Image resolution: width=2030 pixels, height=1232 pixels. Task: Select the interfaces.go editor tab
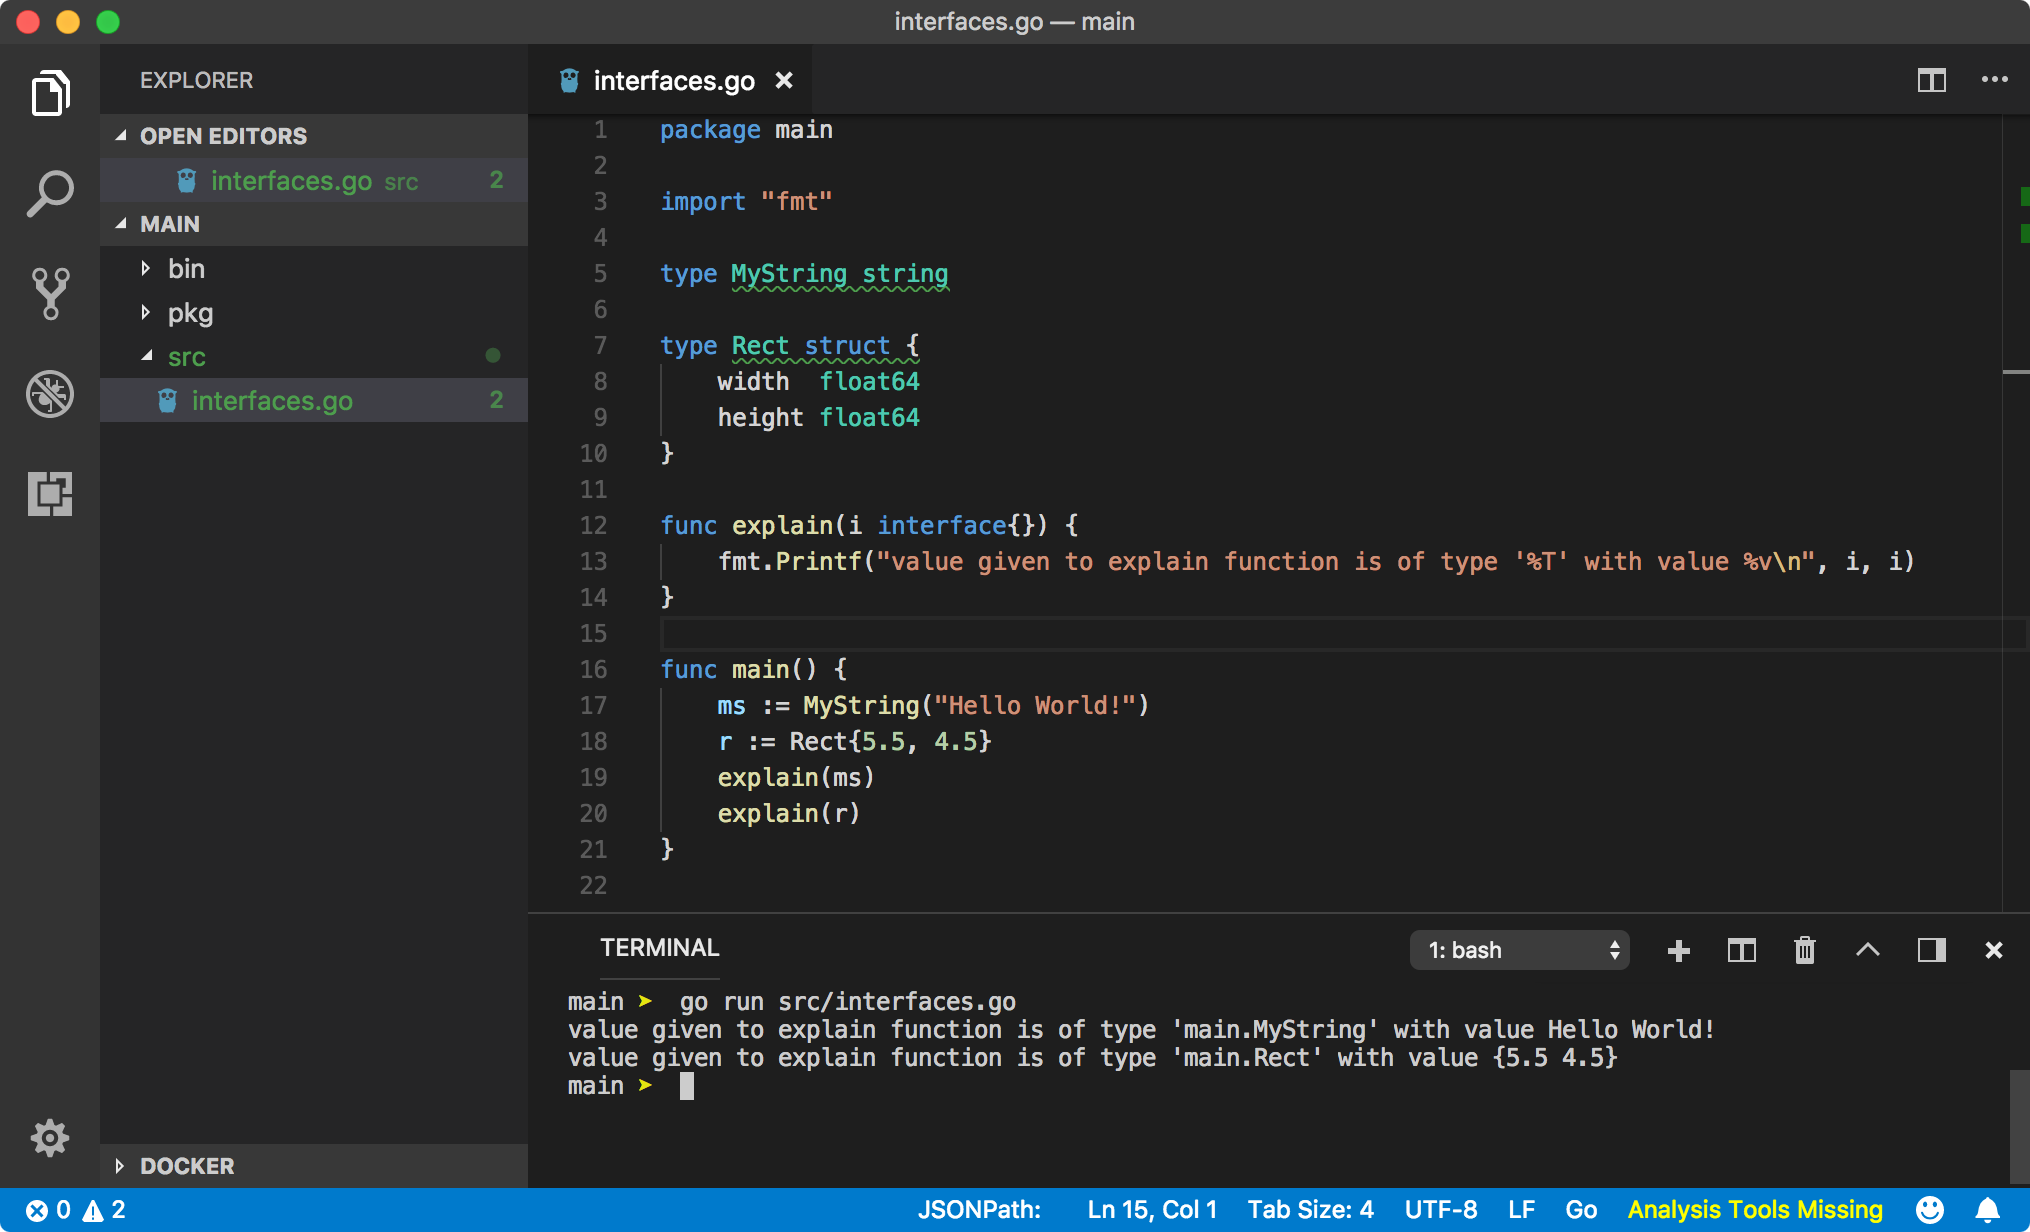pos(673,80)
